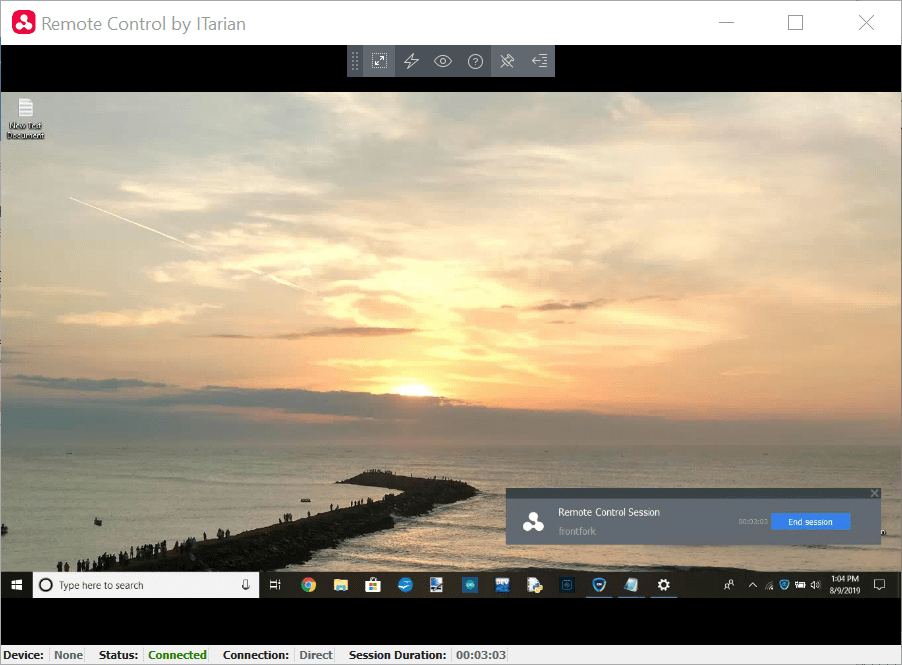Toggle full screen mode in session toolbar
The image size is (902, 665).
coord(379,61)
